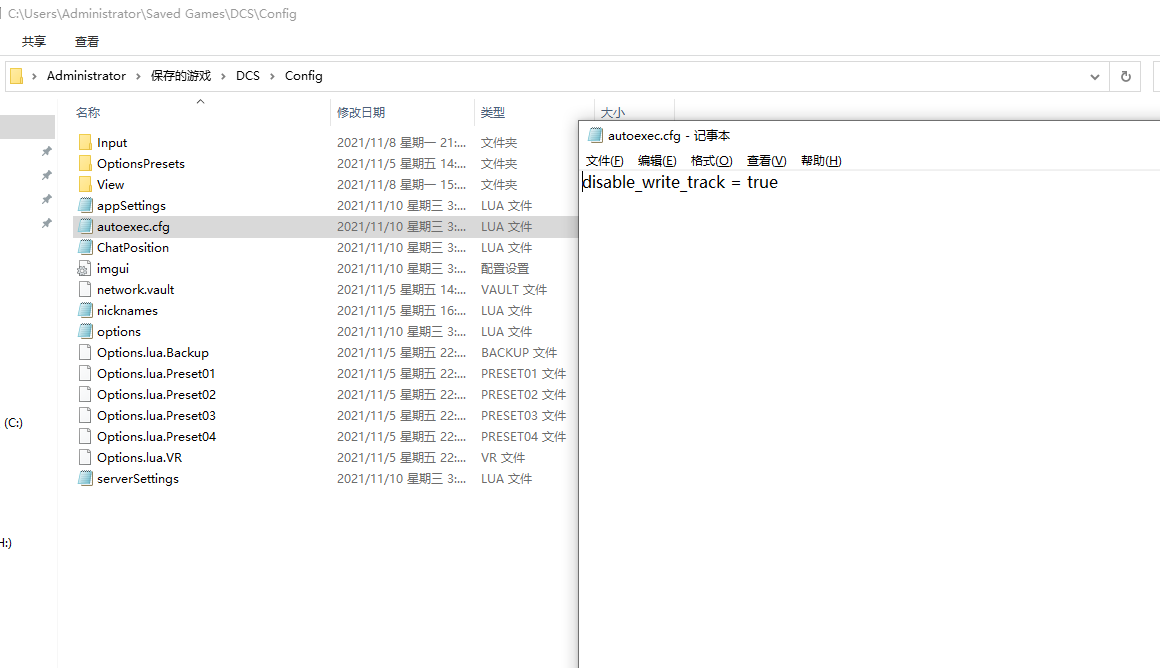Select the file named autoexec.cfg

coord(133,226)
